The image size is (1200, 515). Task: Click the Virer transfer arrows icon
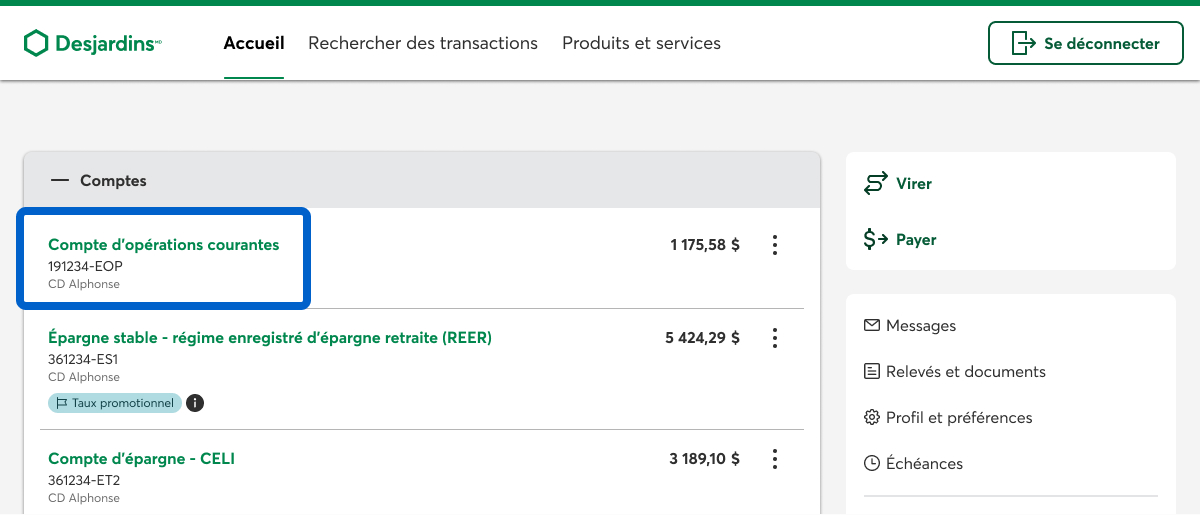(876, 184)
